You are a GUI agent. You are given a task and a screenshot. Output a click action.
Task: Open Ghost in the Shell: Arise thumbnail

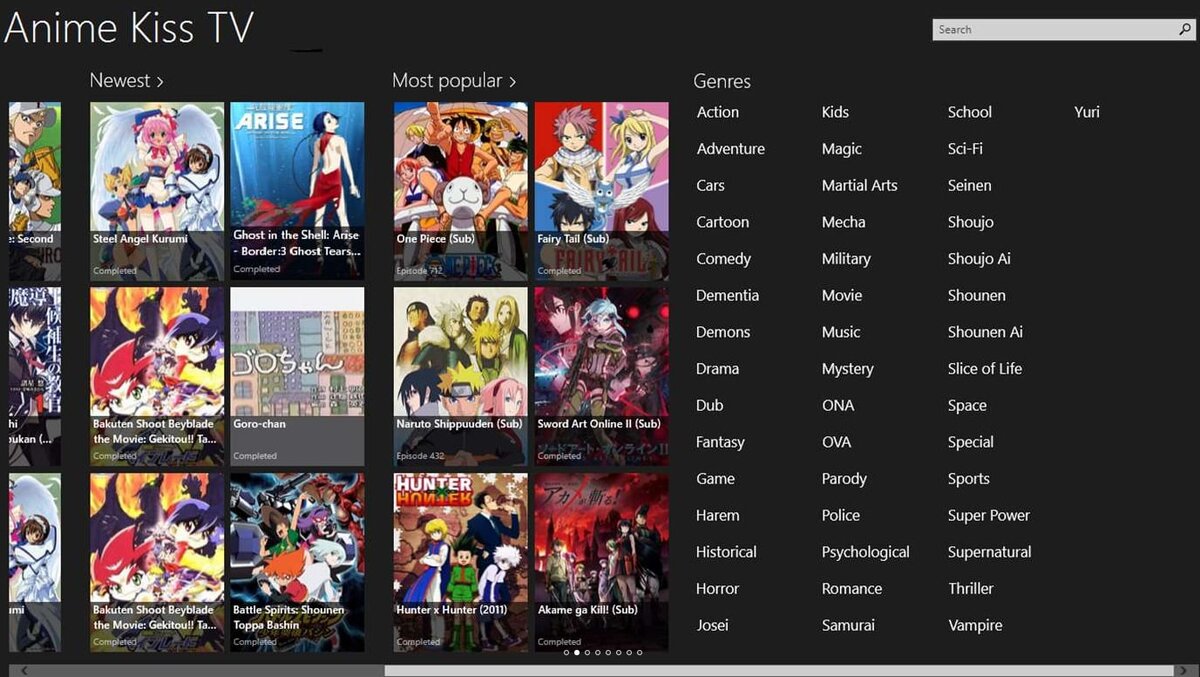[297, 191]
